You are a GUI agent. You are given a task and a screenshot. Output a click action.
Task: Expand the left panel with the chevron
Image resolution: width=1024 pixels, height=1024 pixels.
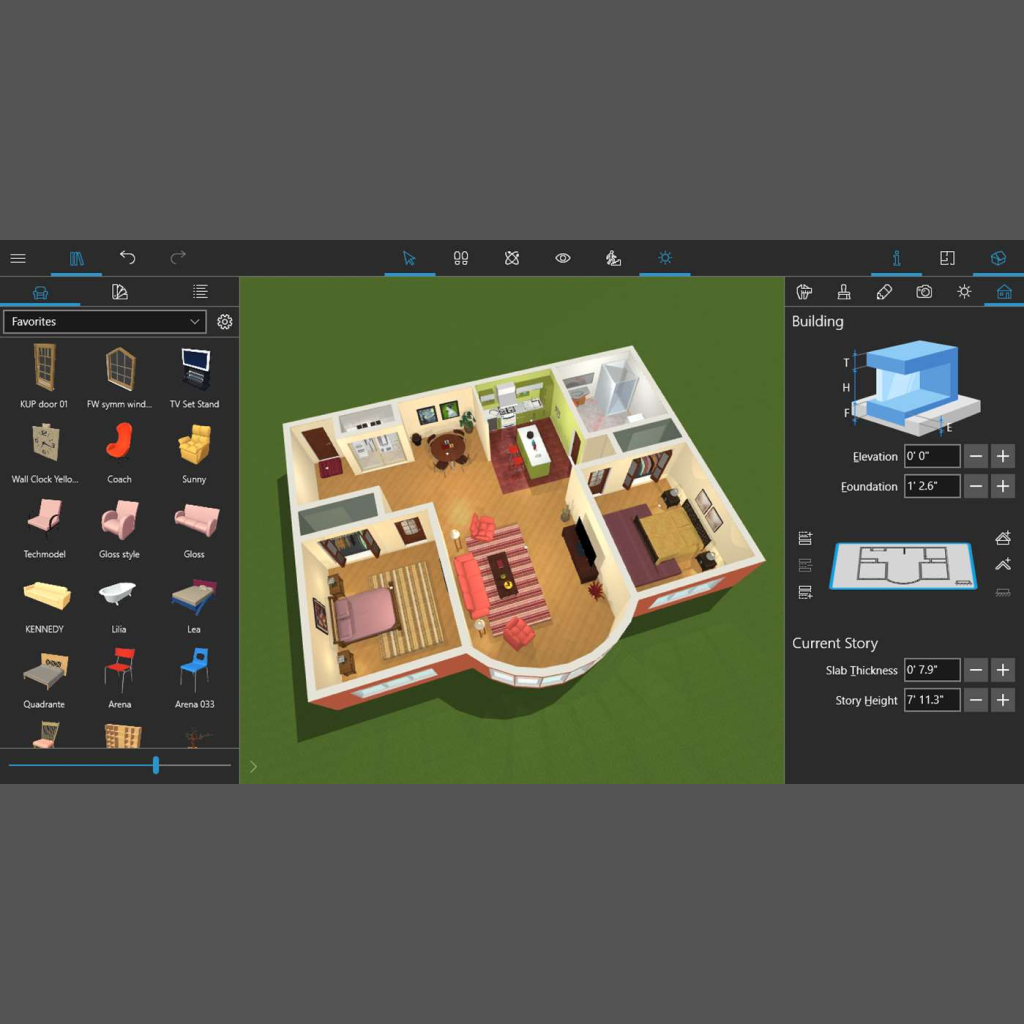click(x=253, y=766)
